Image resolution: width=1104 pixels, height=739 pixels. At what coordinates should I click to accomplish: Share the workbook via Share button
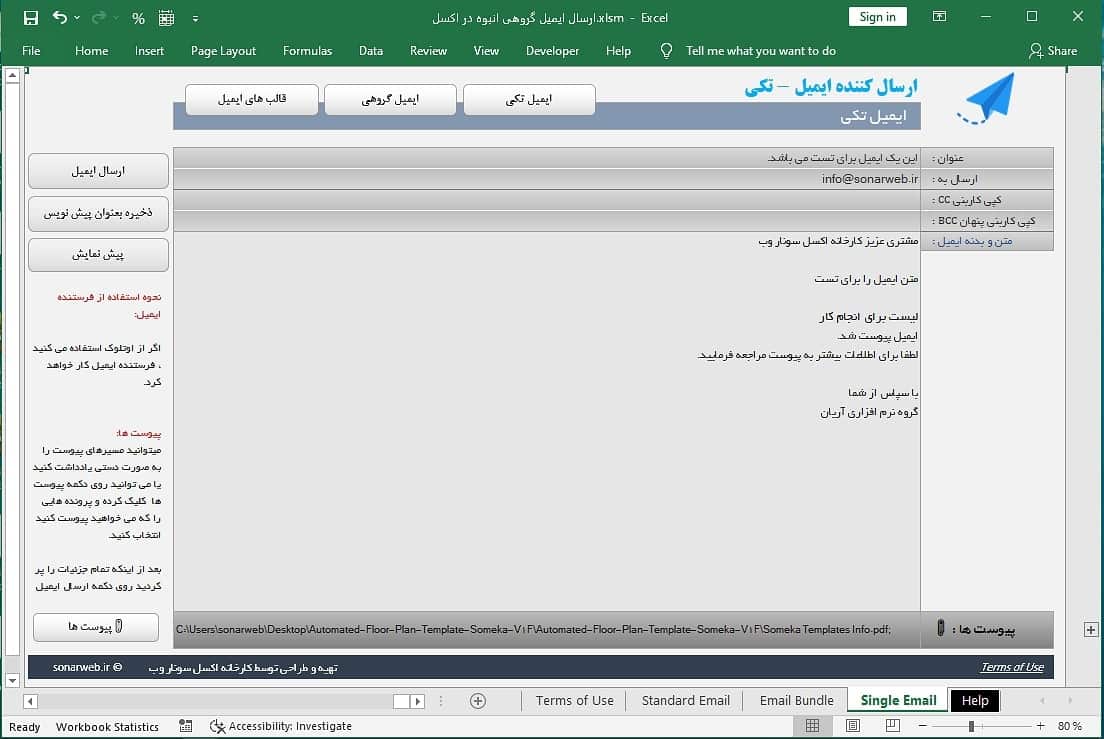click(x=1053, y=51)
